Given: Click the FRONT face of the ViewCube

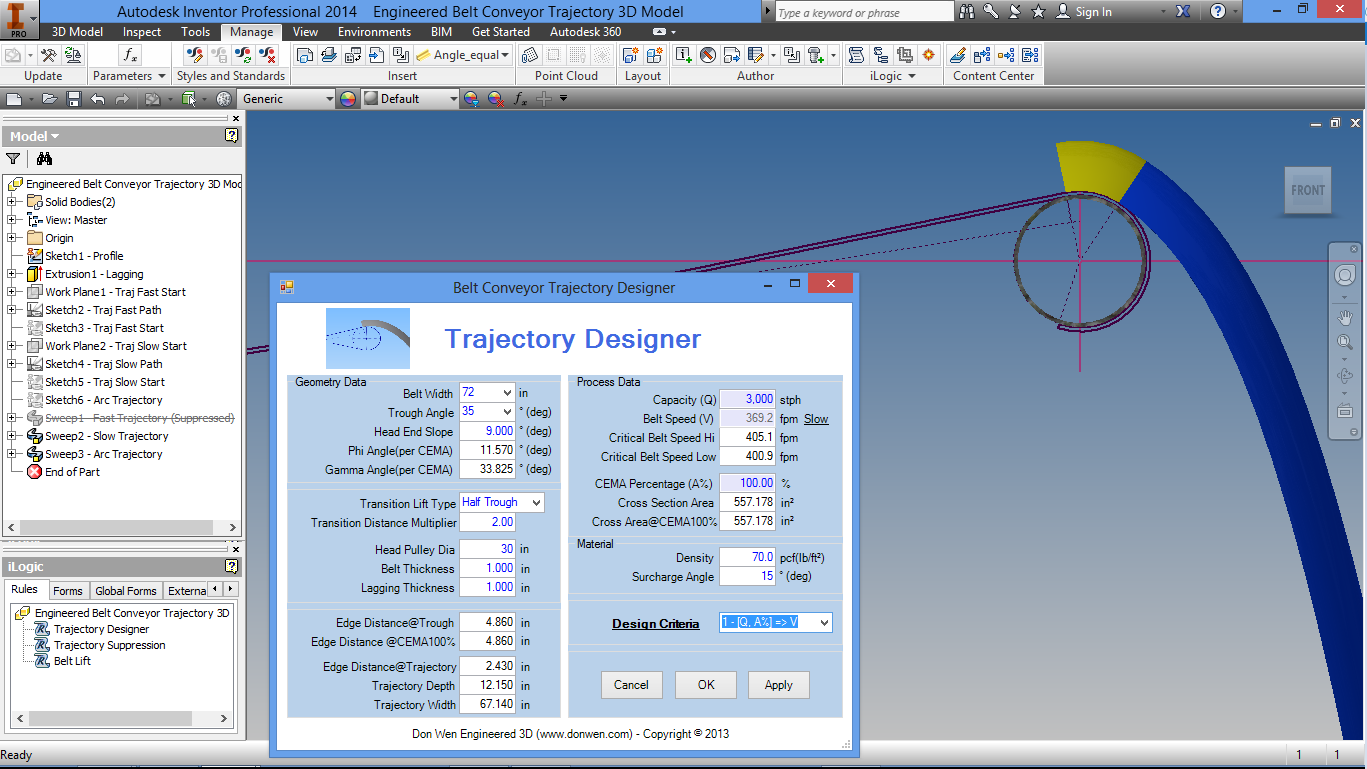Looking at the screenshot, I should pos(1308,190).
